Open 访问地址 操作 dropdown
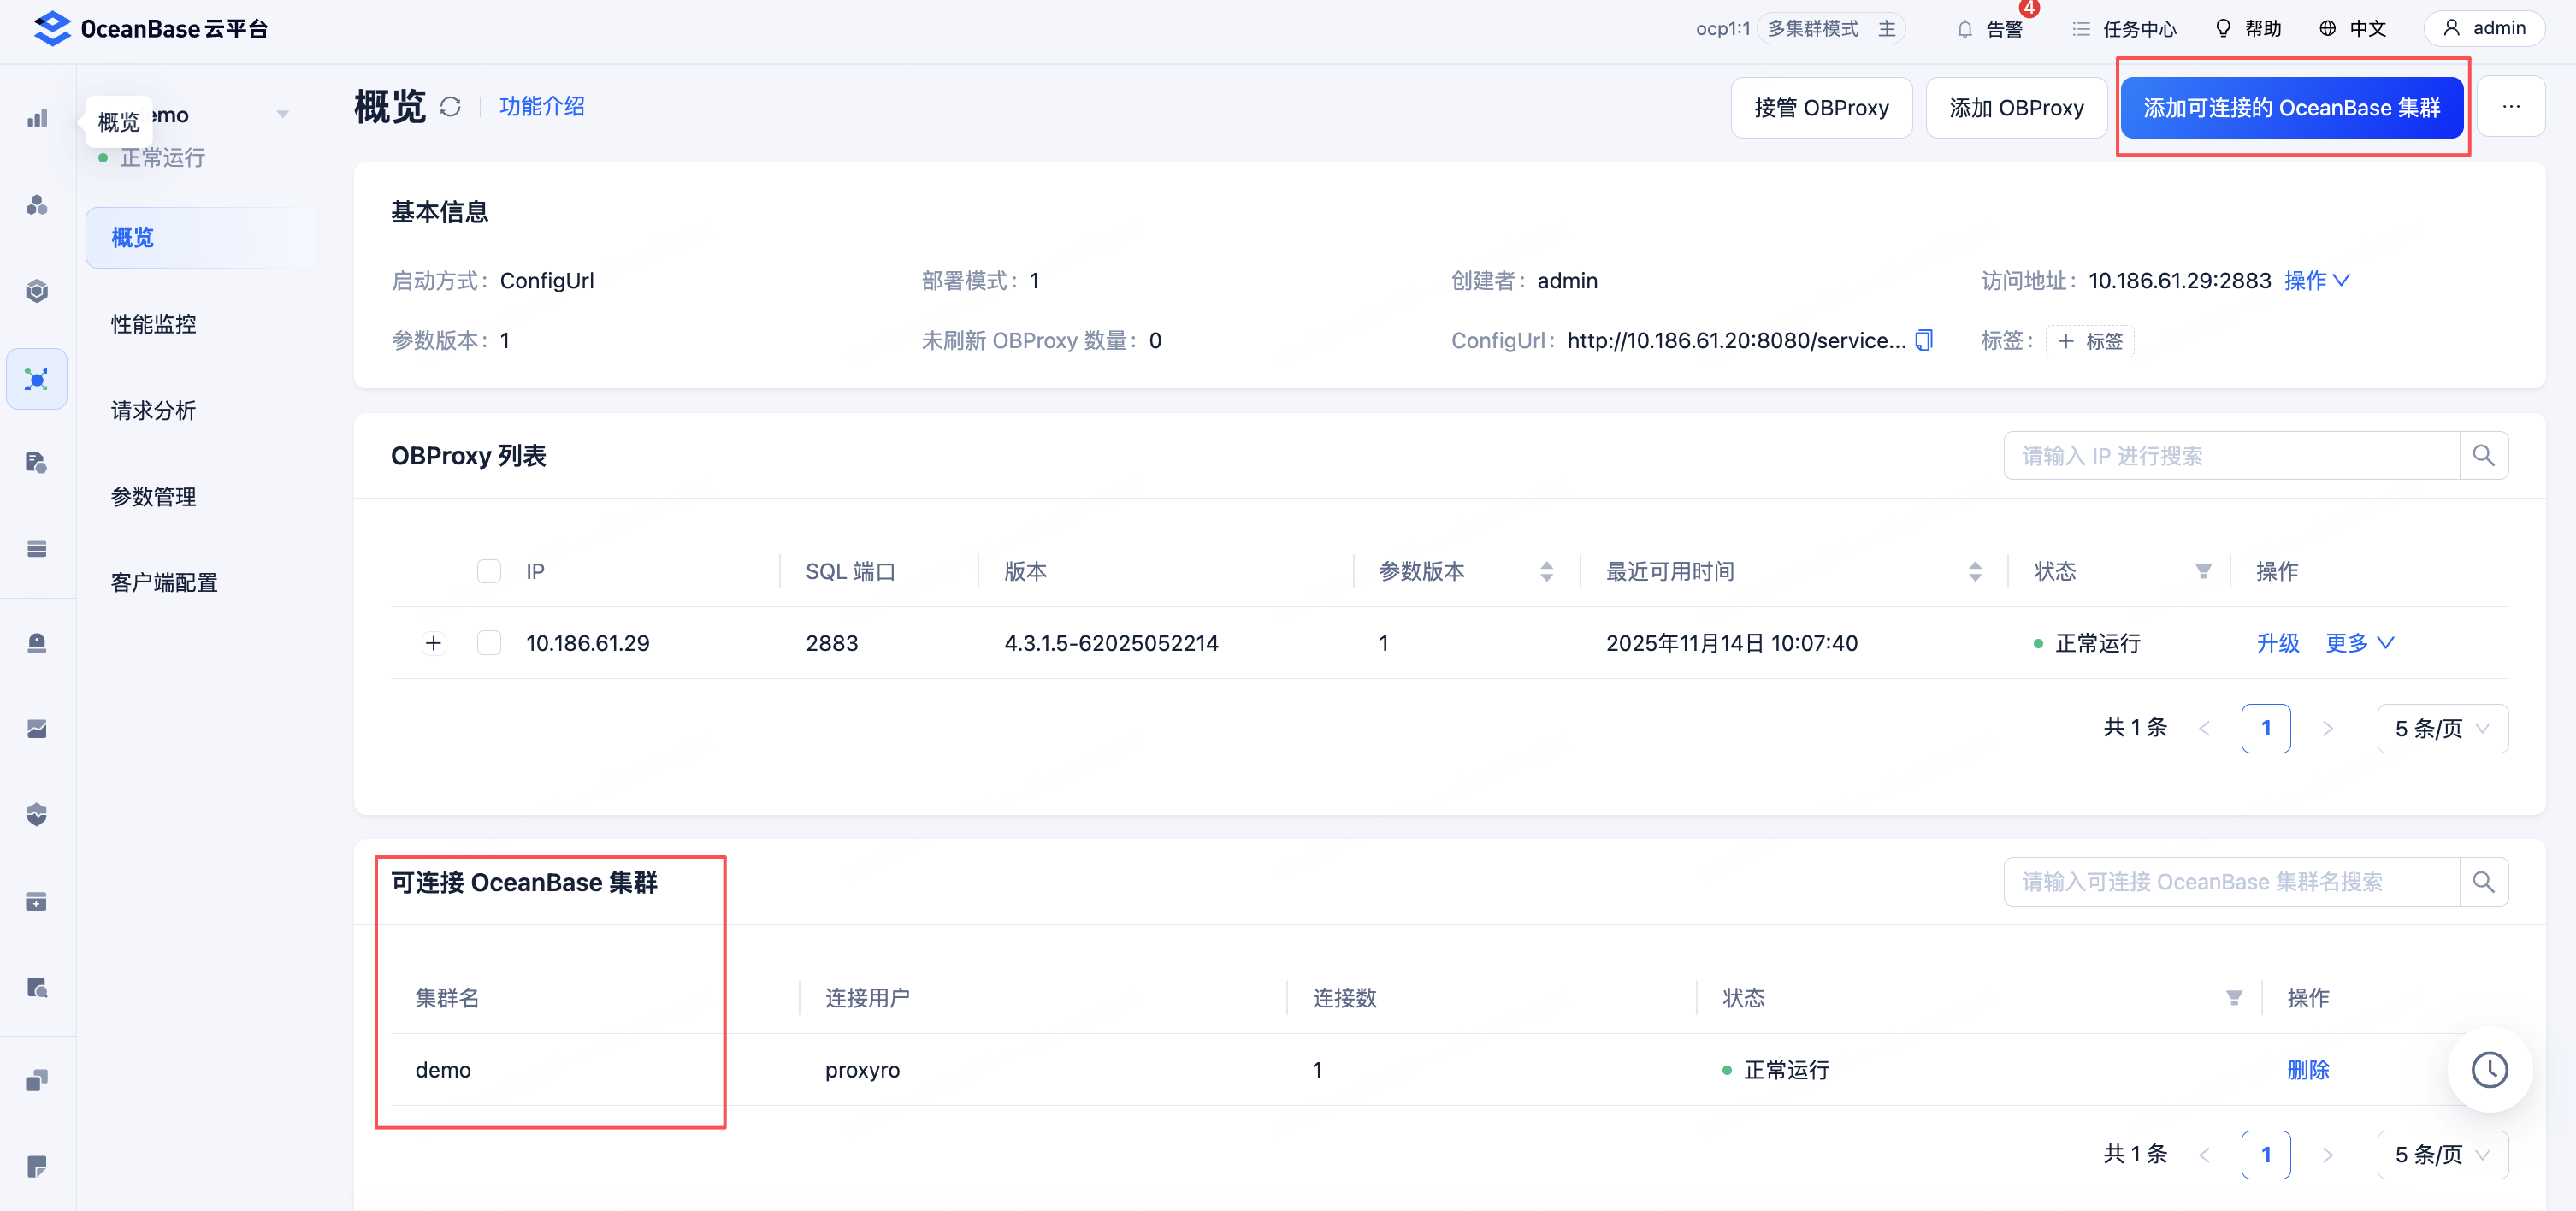This screenshot has width=2576, height=1211. tap(2316, 281)
